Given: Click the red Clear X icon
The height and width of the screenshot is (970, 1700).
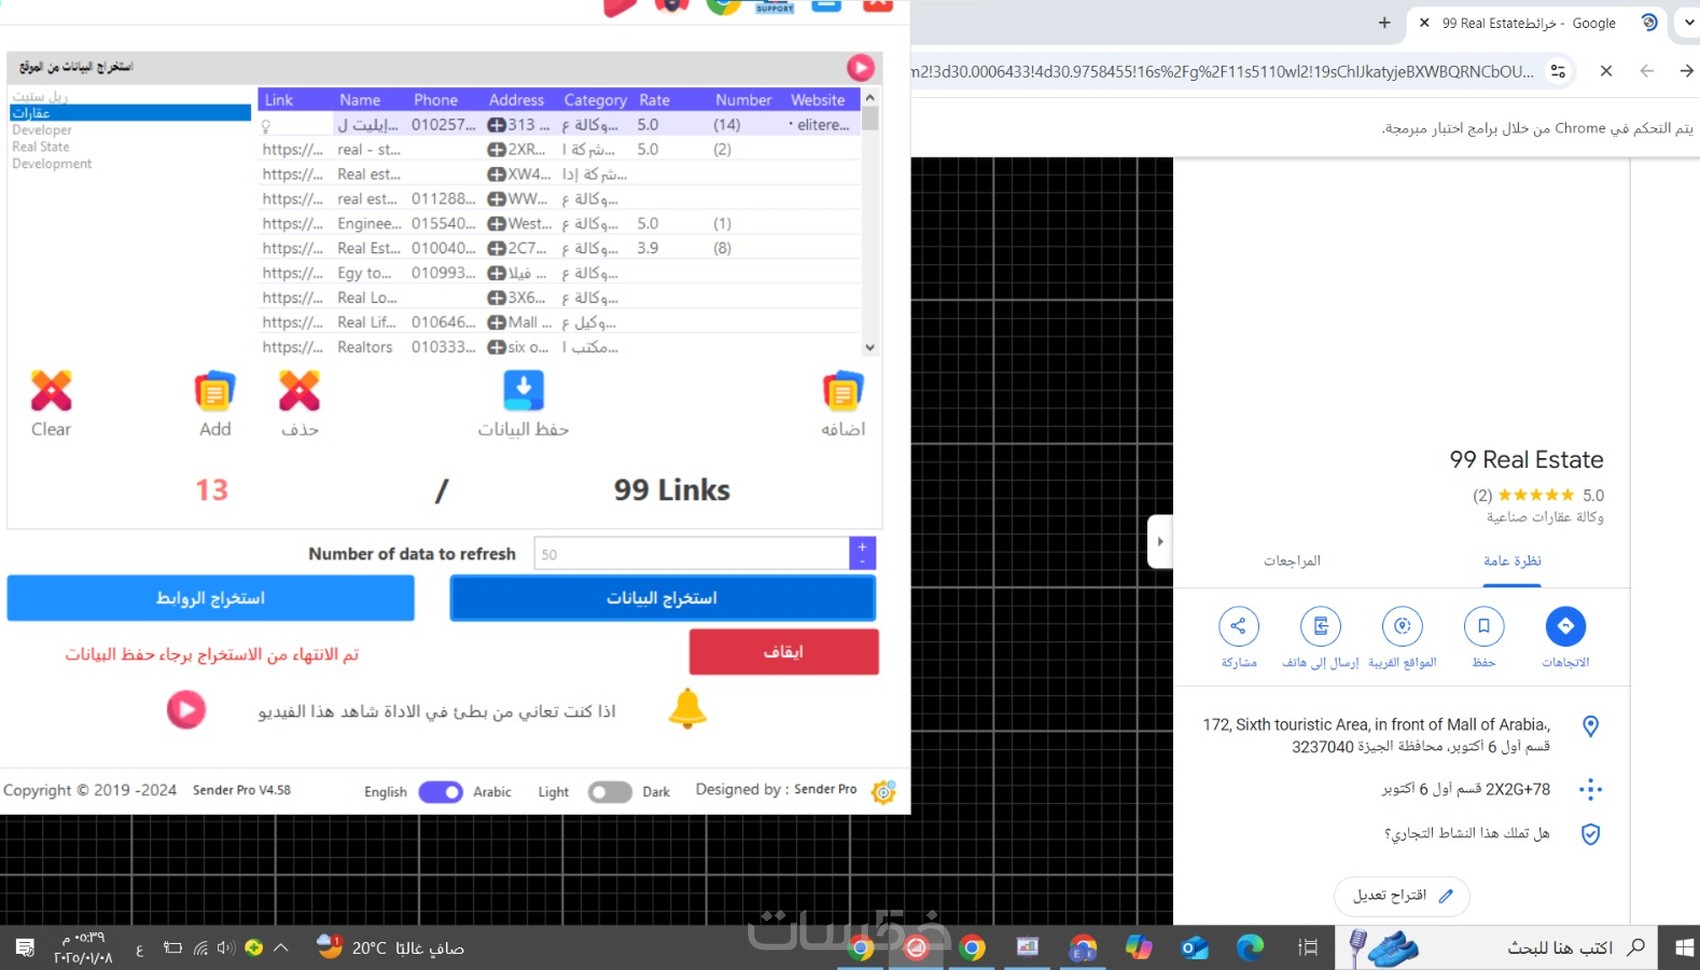Looking at the screenshot, I should coord(51,391).
